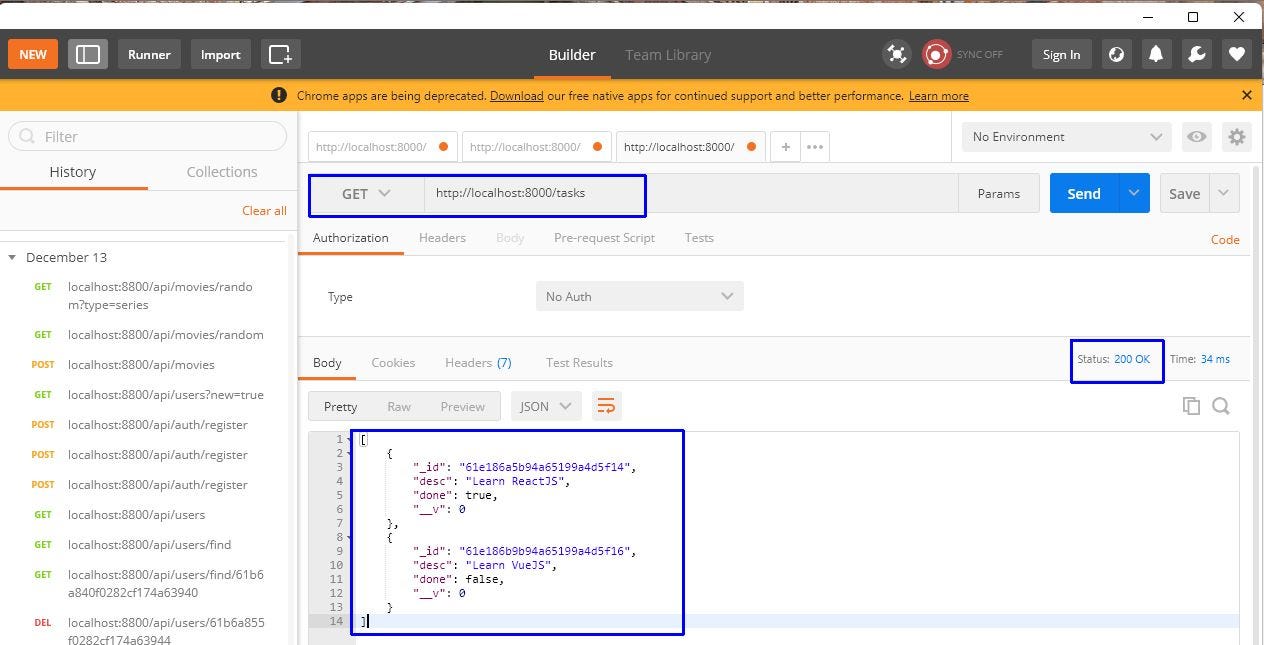Open notifications bell icon
The image size is (1264, 645).
coord(1156,54)
